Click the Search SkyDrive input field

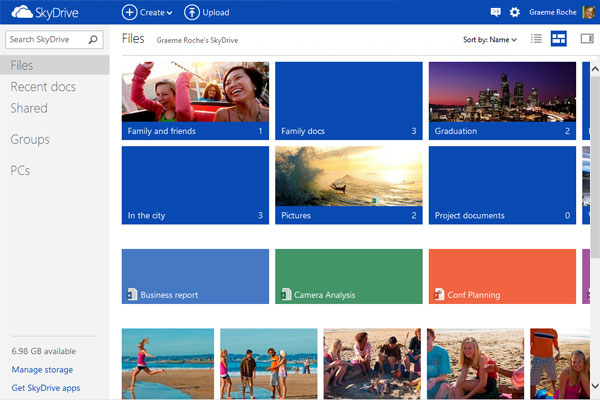click(x=47, y=40)
